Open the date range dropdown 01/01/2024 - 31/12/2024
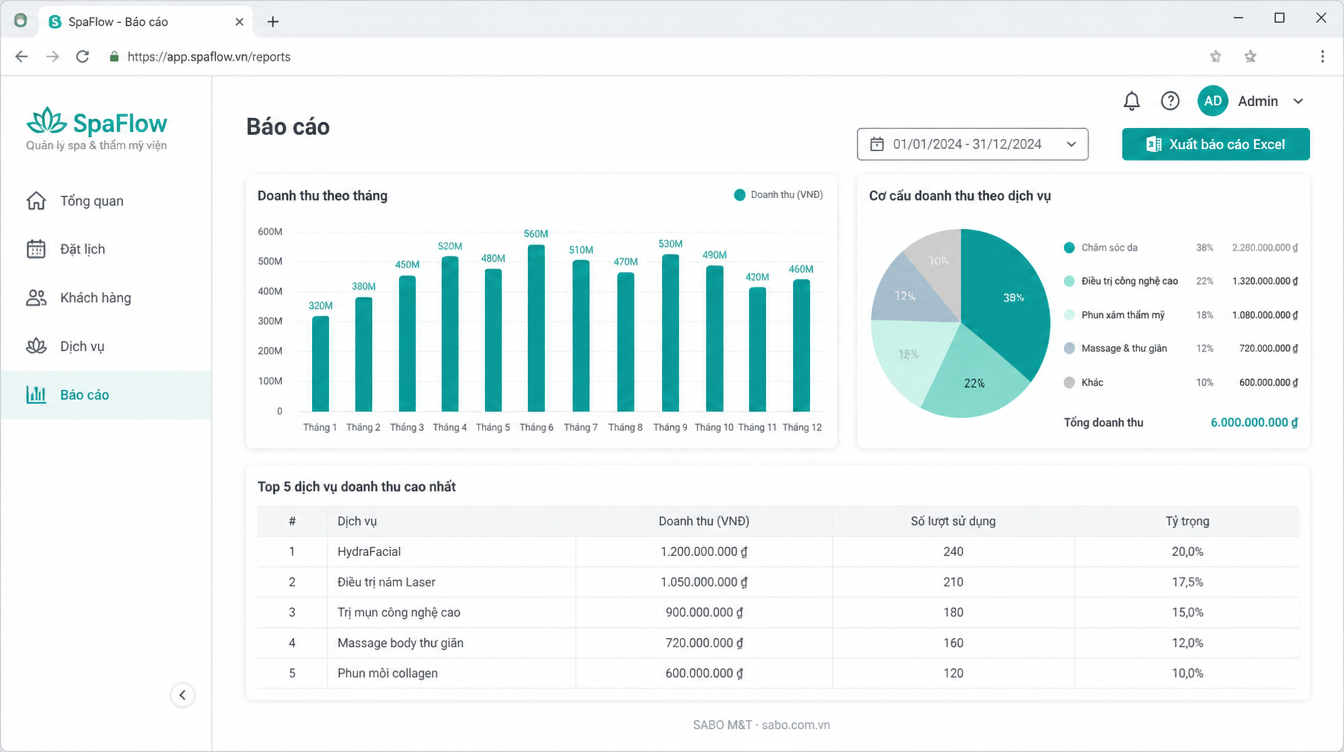This screenshot has height=752, width=1344. point(972,144)
